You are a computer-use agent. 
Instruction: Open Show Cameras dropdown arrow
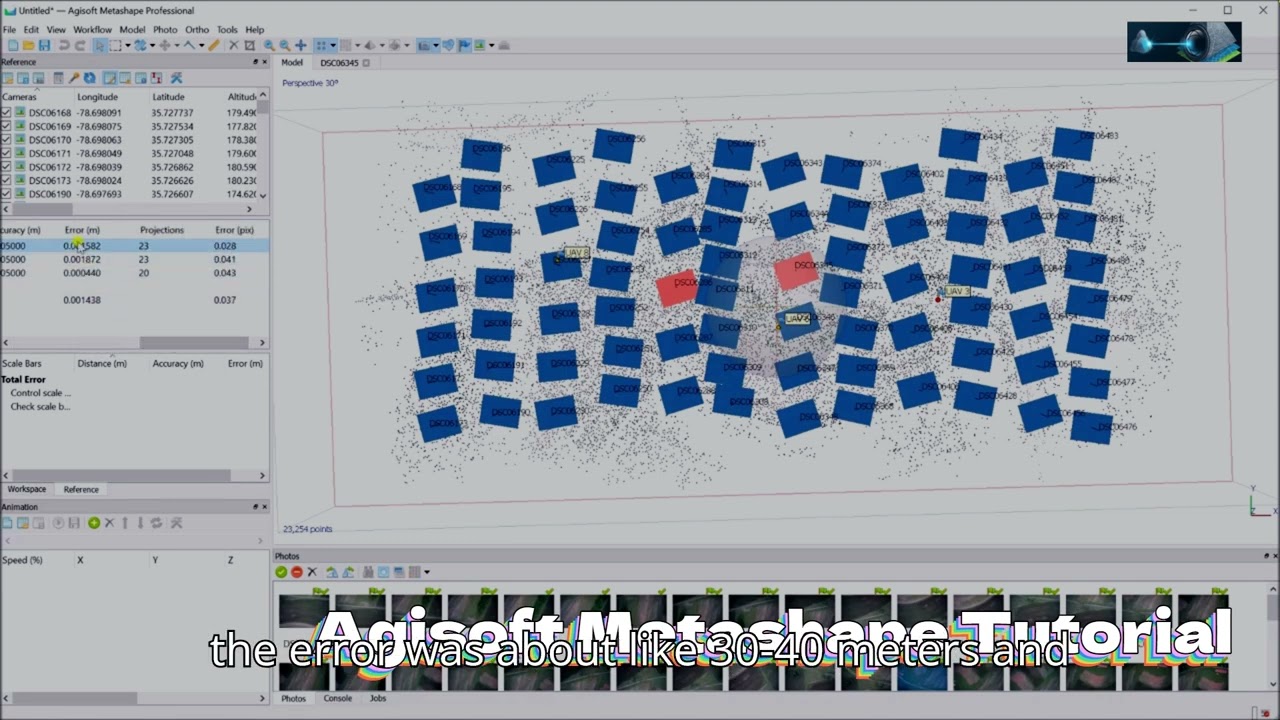[435, 45]
